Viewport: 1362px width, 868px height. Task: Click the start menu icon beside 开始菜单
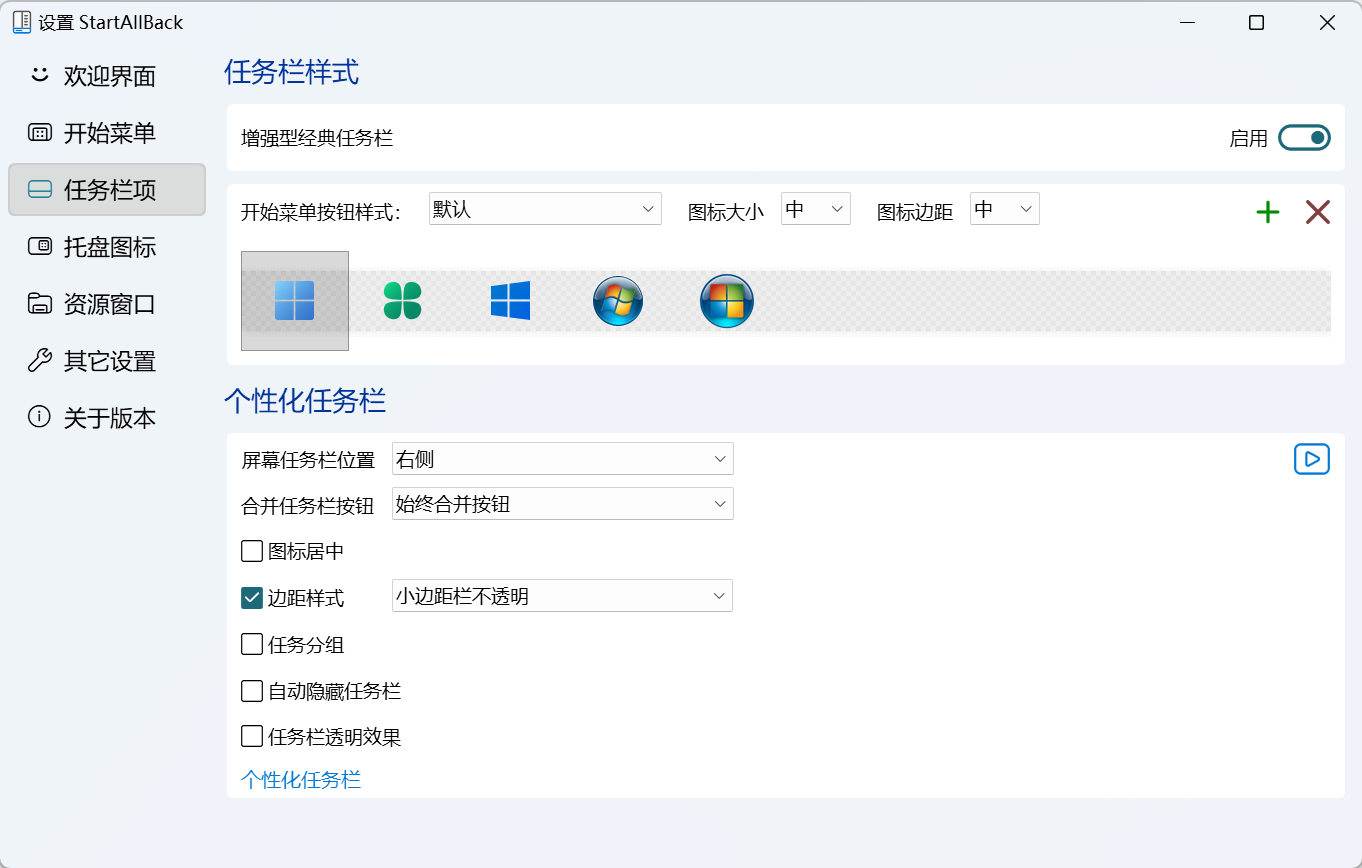click(39, 132)
